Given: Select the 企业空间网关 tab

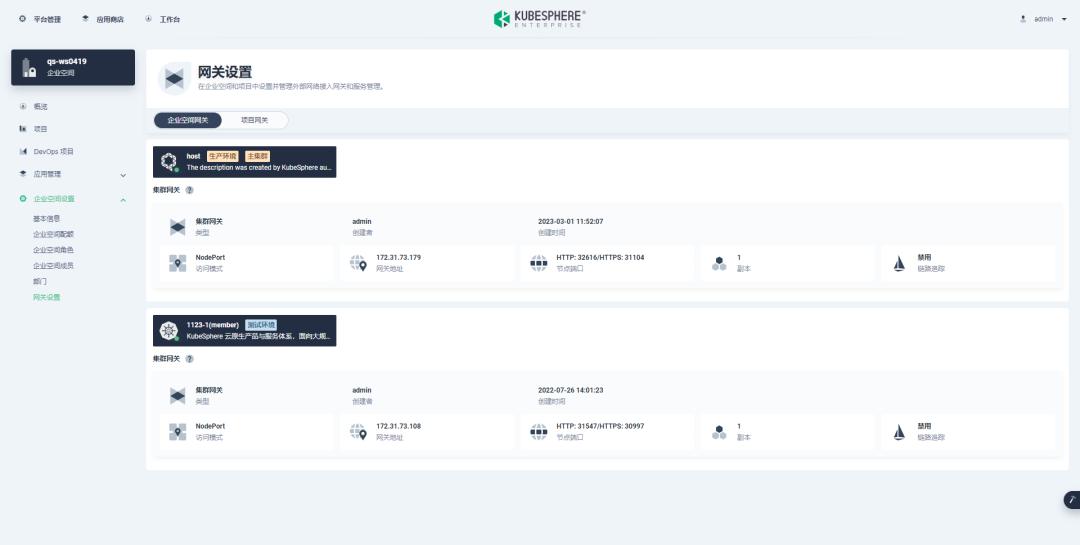Looking at the screenshot, I should tap(187, 121).
